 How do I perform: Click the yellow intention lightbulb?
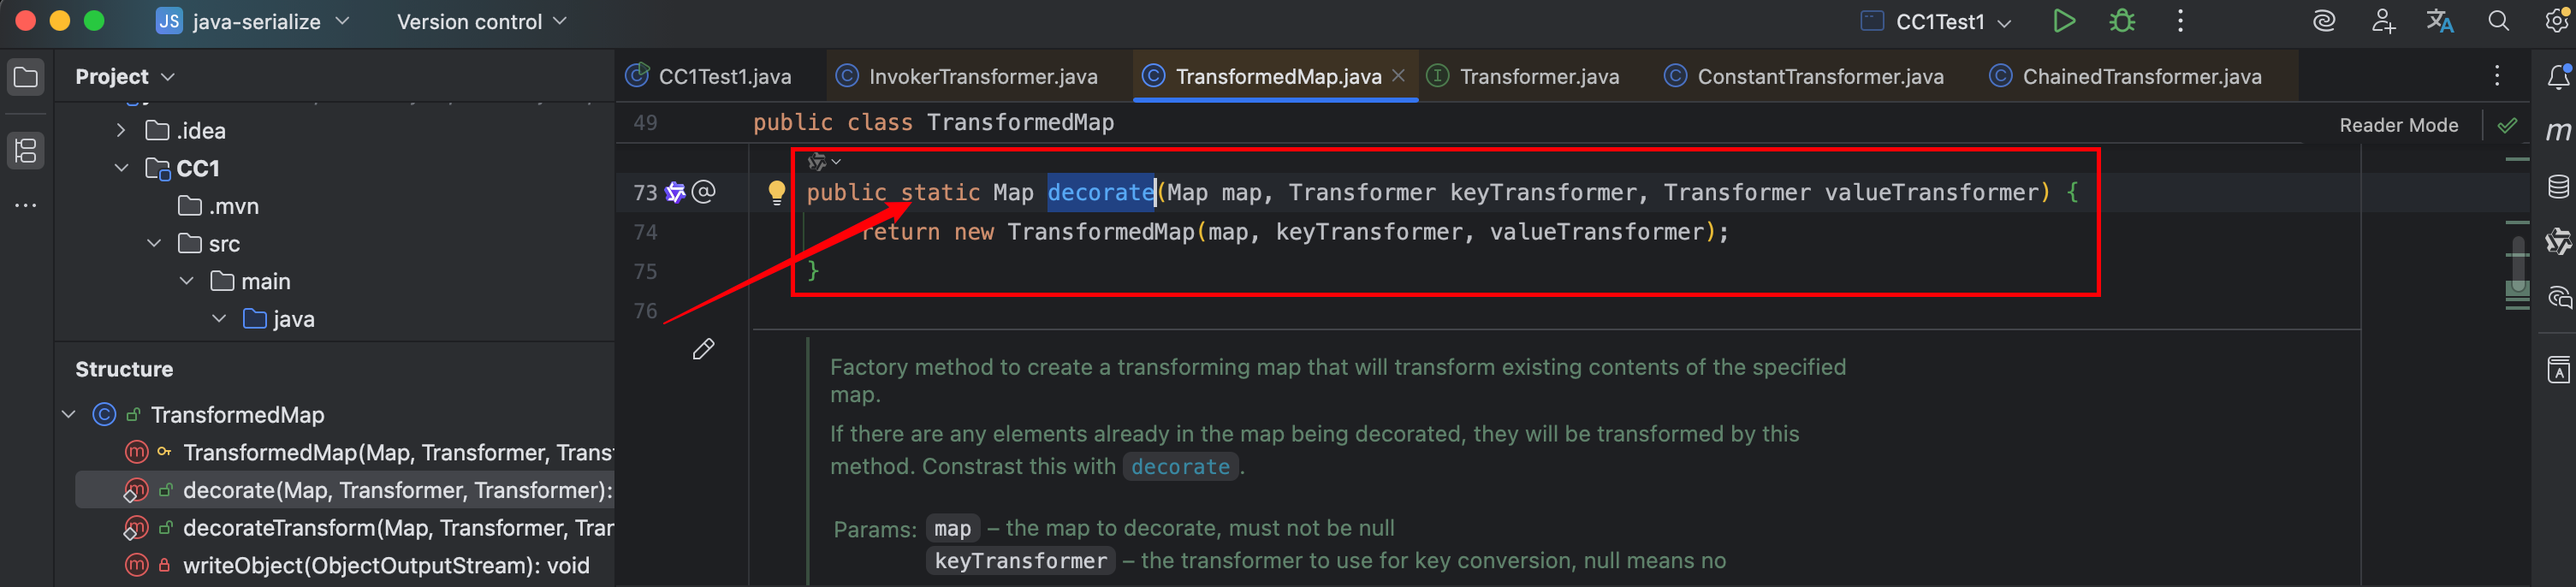pyautogui.click(x=776, y=192)
